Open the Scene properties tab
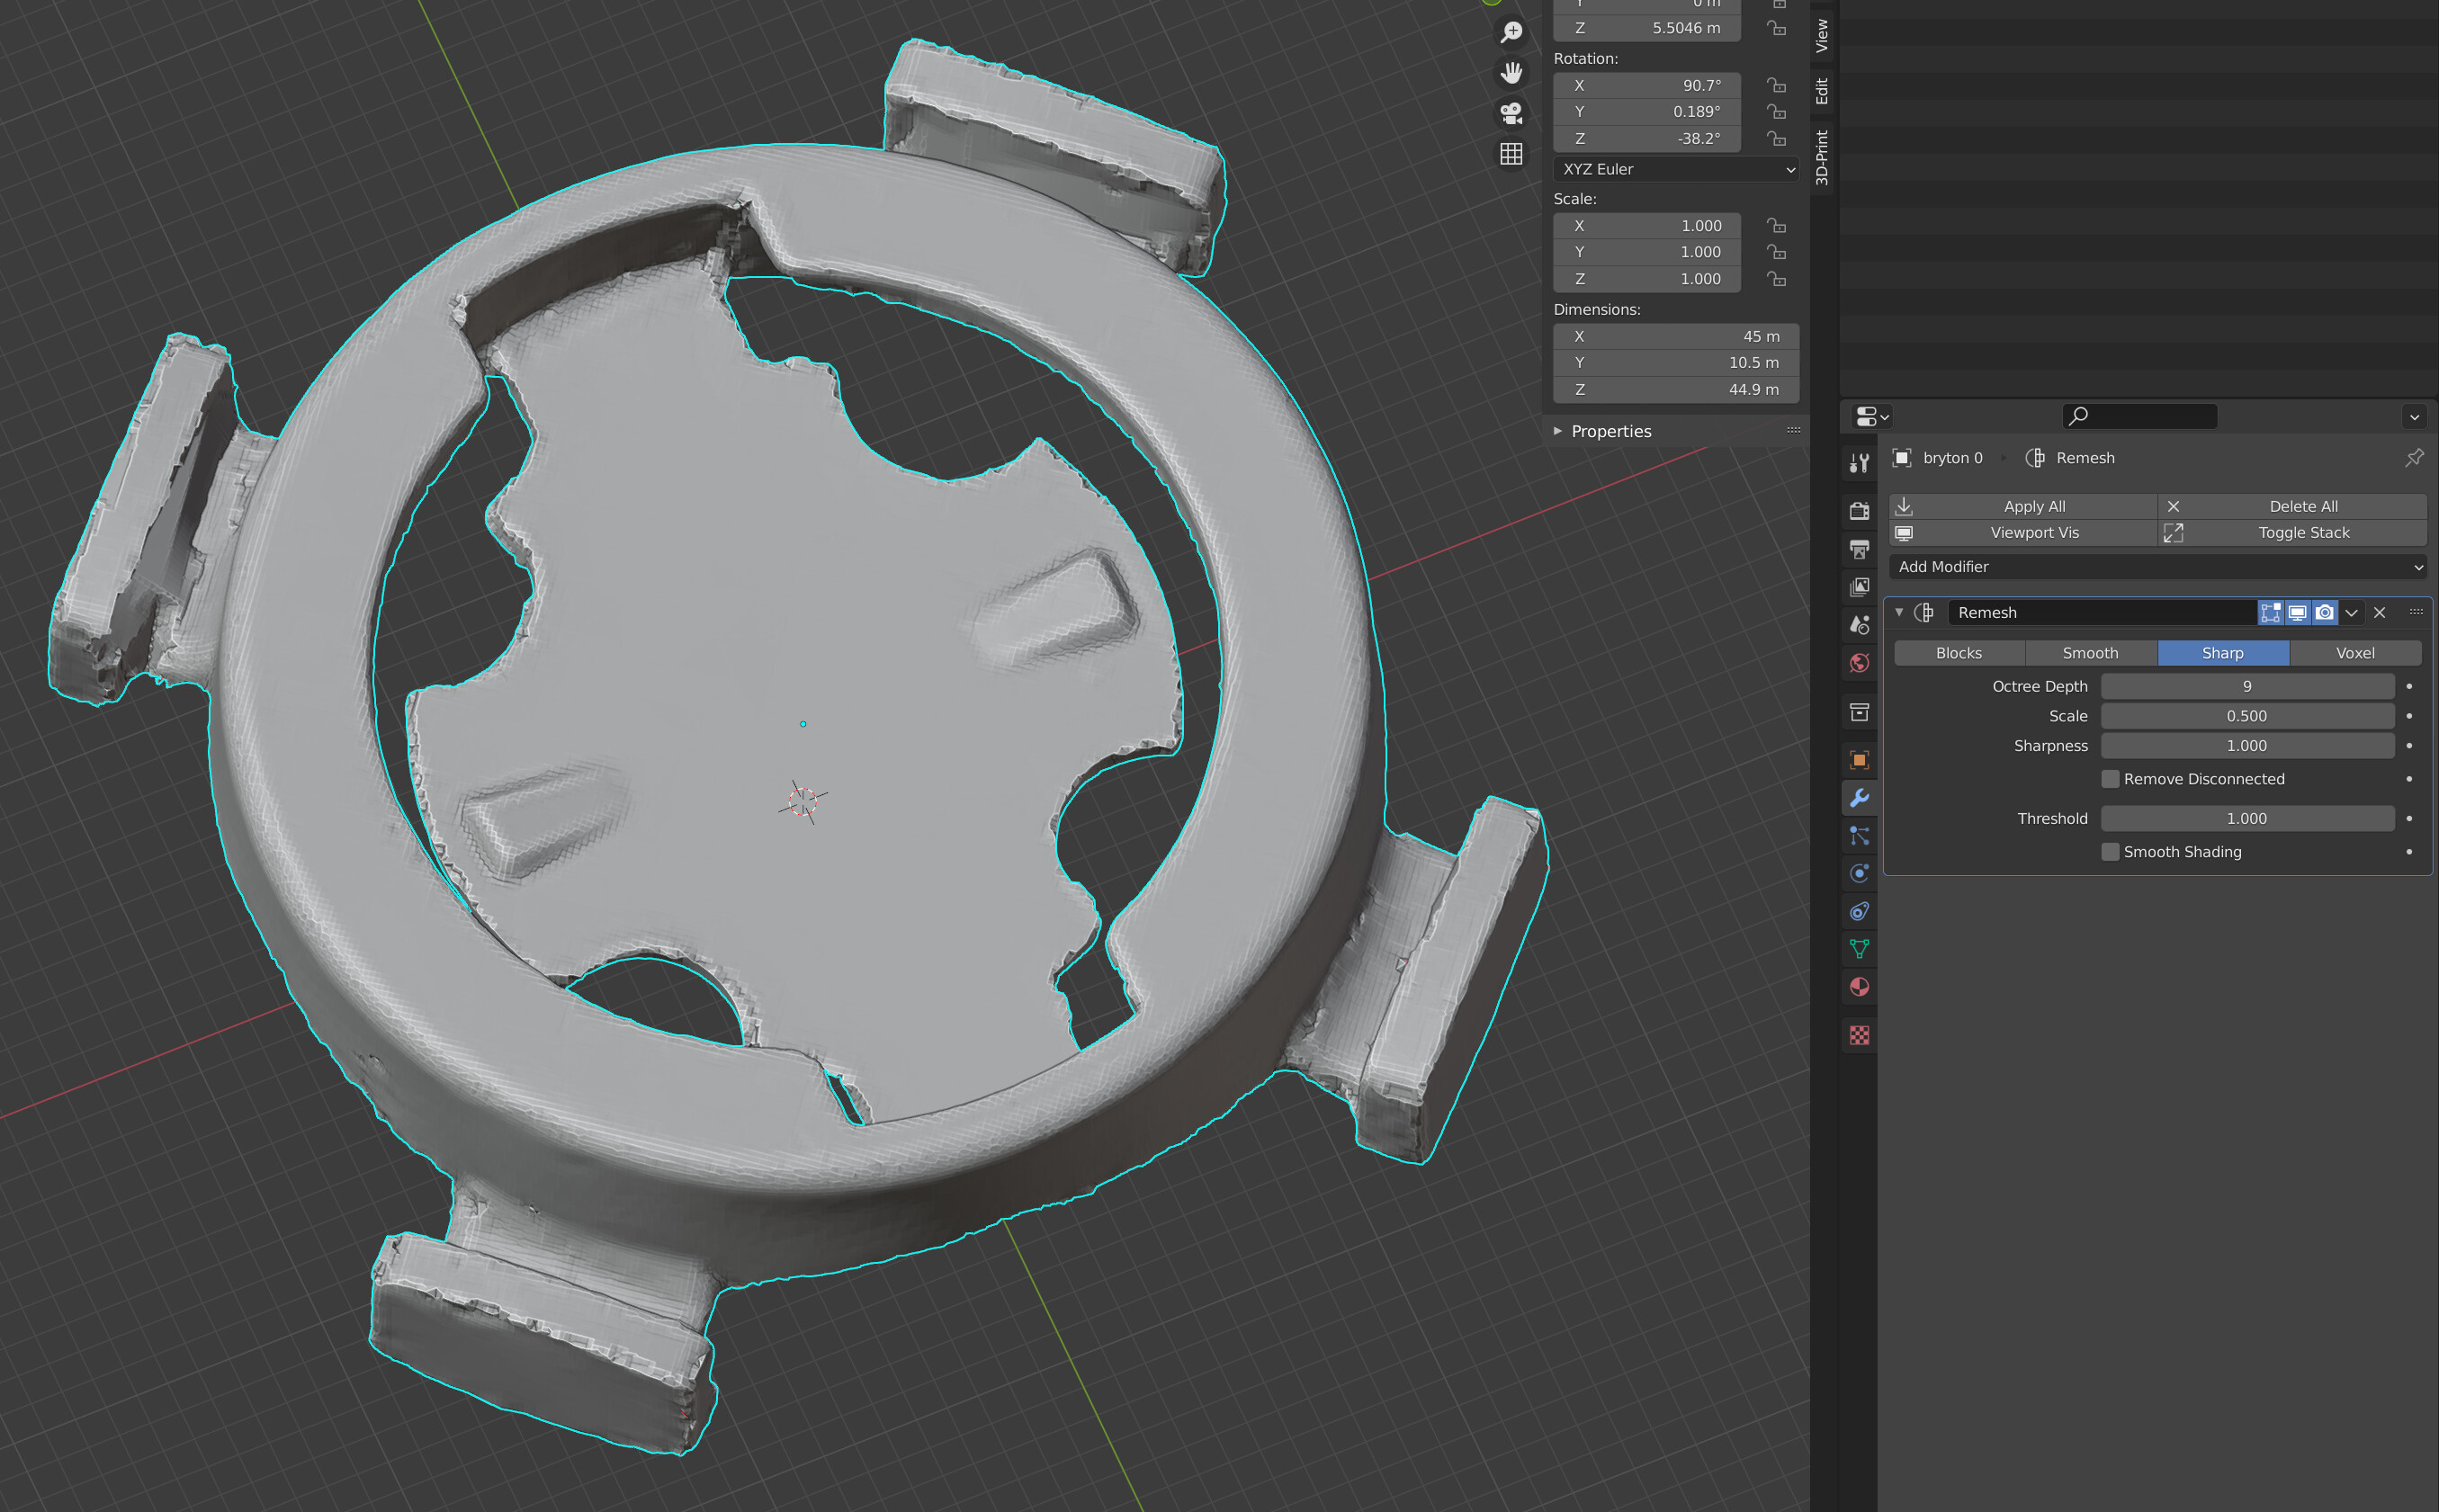This screenshot has width=2439, height=1512. [1859, 625]
